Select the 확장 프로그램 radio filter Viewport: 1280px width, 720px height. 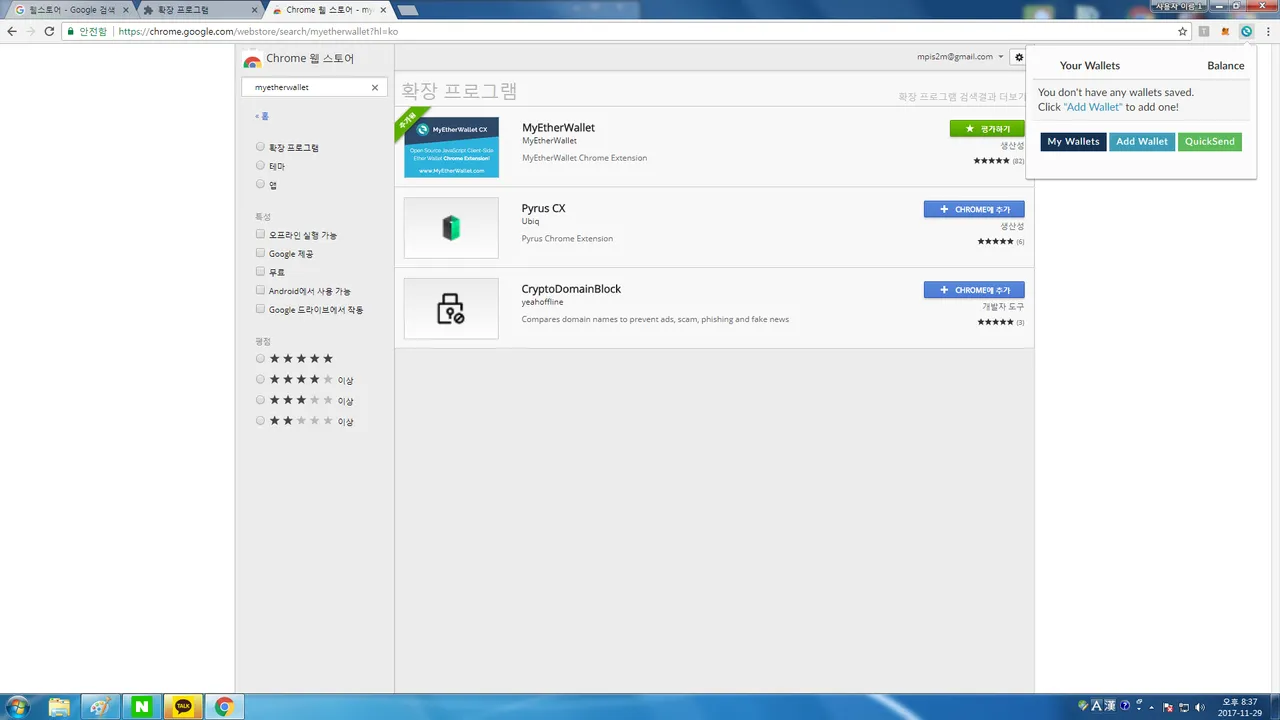(260, 147)
